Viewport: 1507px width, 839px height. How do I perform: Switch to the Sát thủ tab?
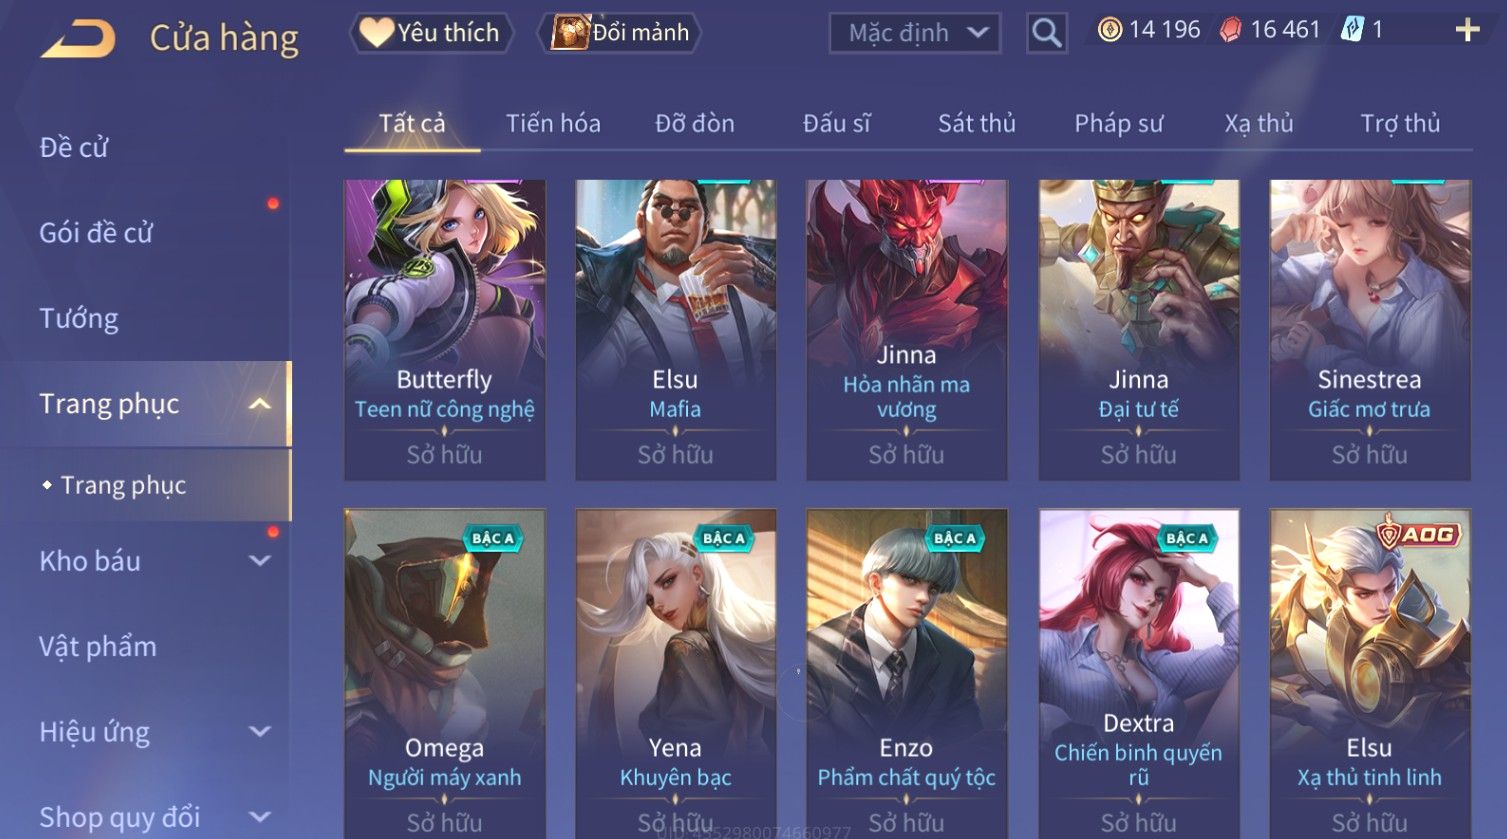click(976, 123)
